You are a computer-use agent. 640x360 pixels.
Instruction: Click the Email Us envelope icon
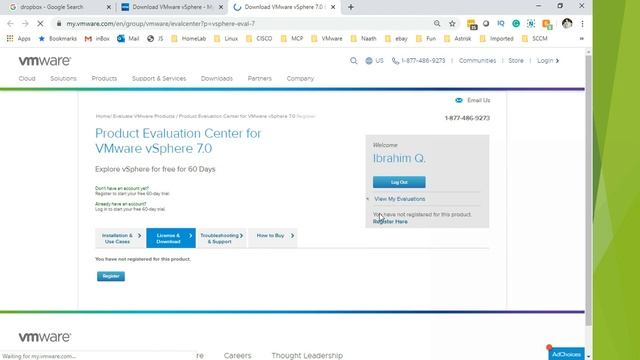459,100
